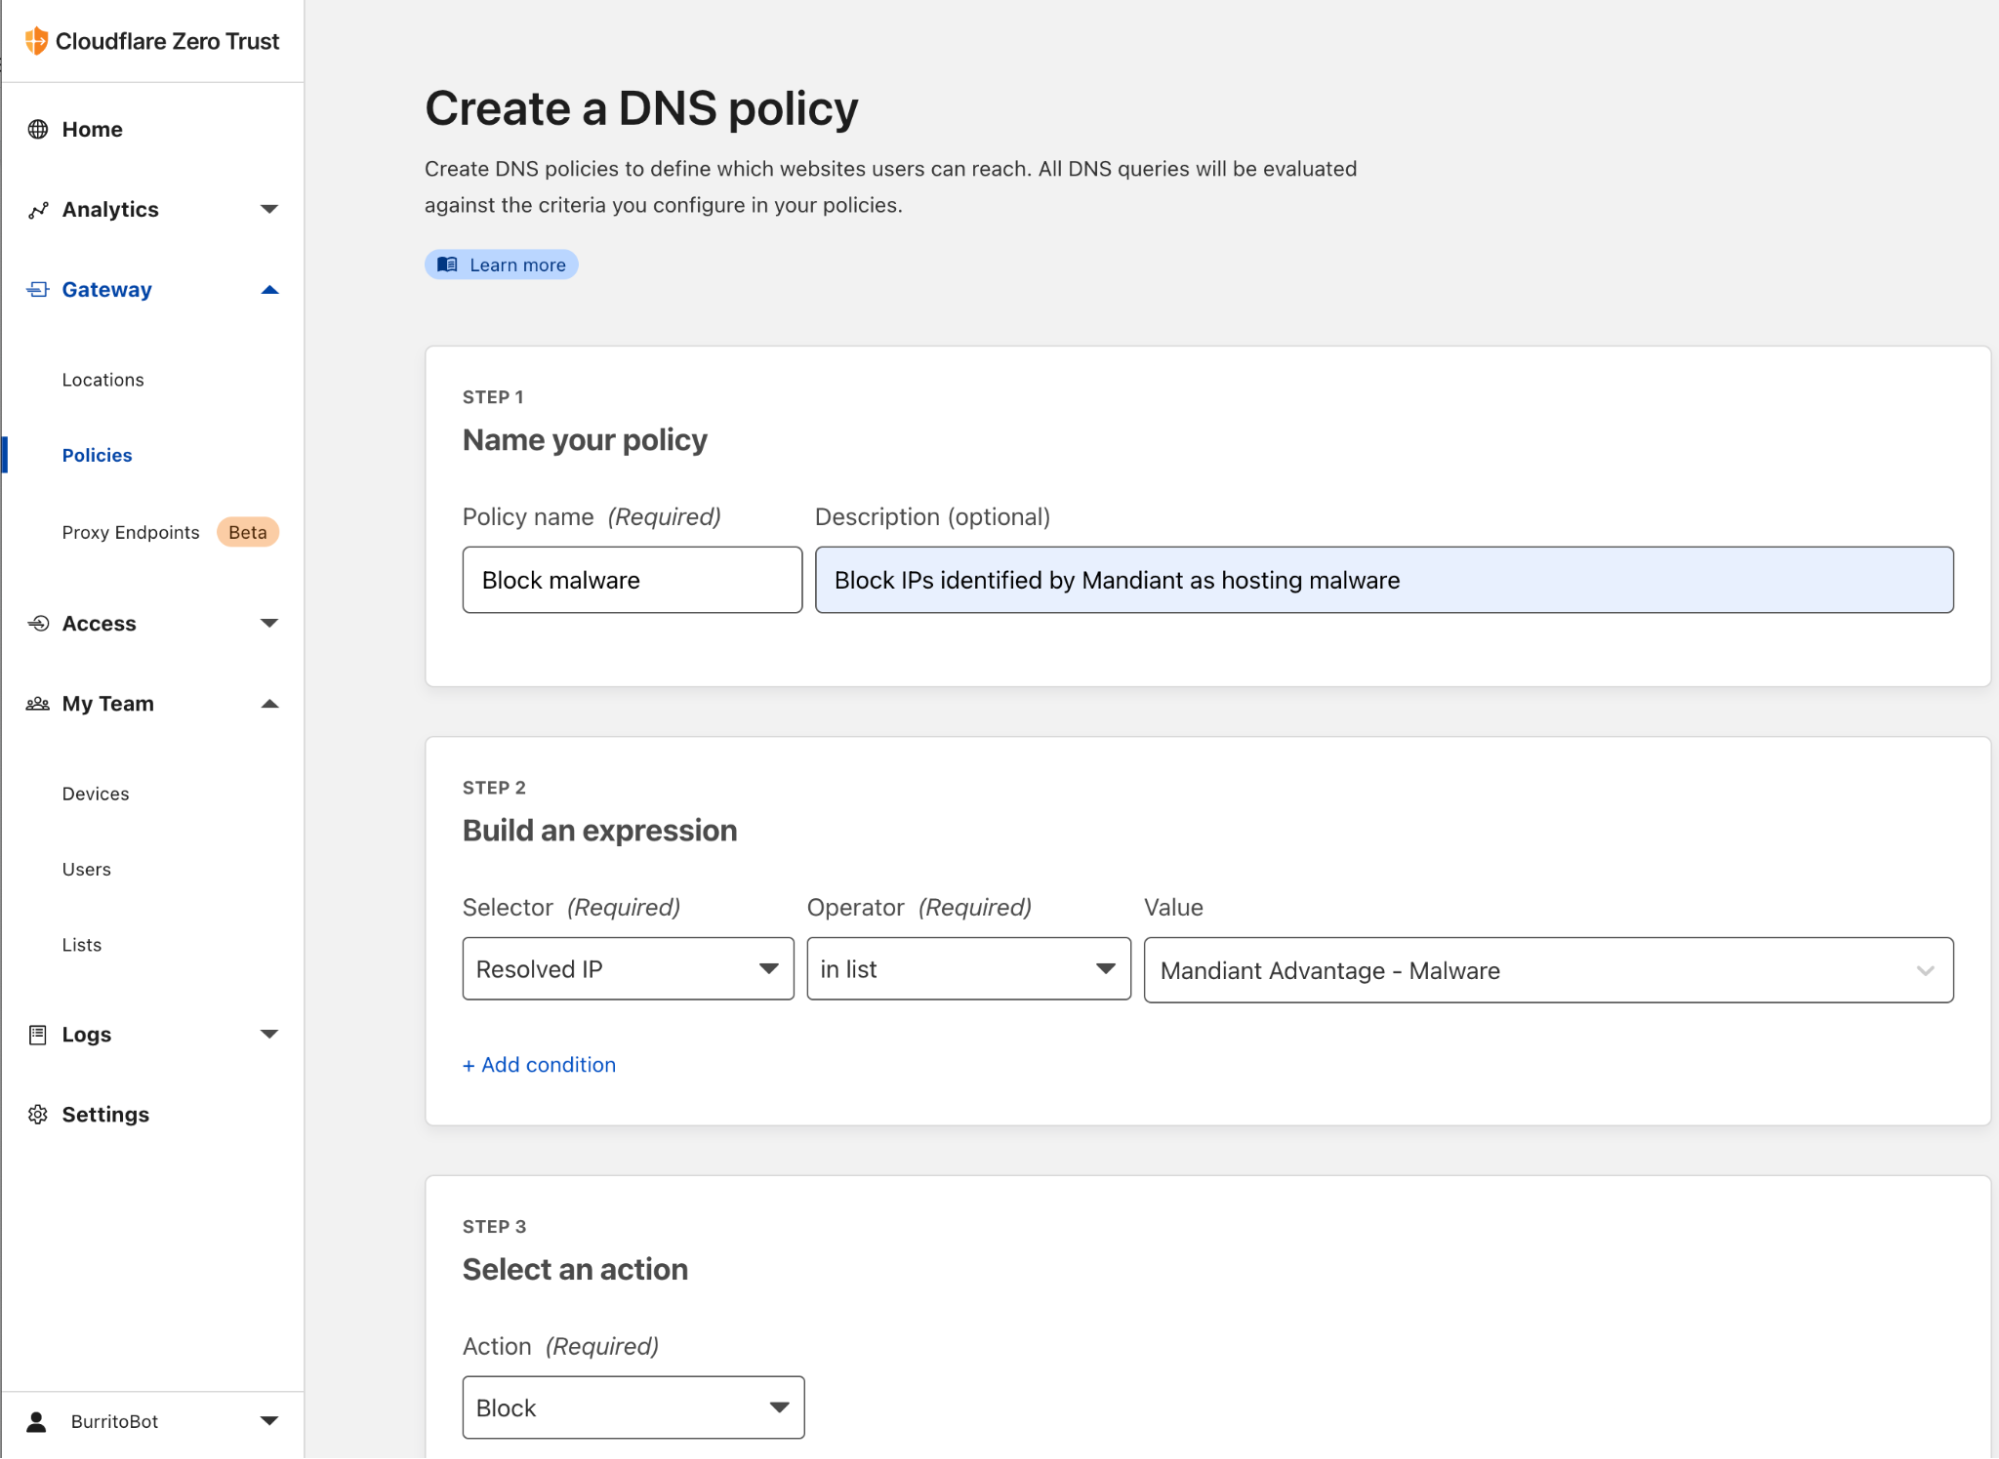This screenshot has height=1459, width=1999.
Task: Click the Policy name input field
Action: click(x=632, y=580)
